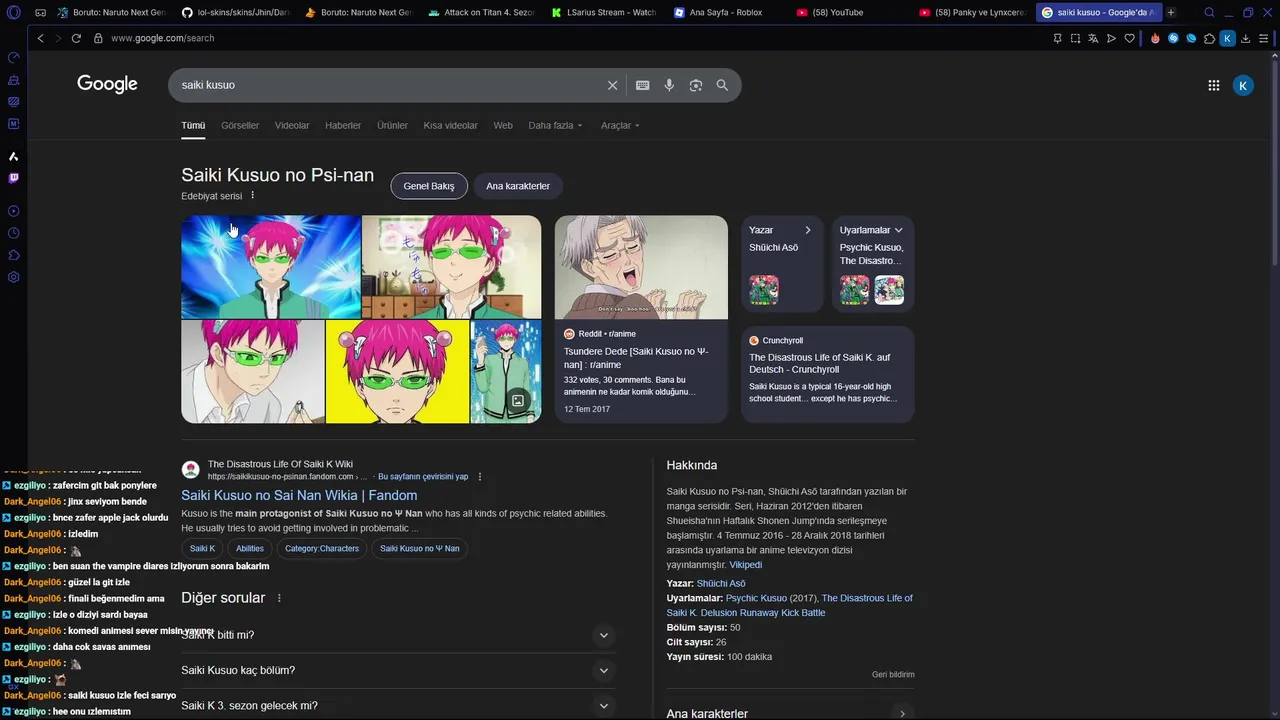Screen dimensions: 1280x720
Task: Open Tsundere Dede Reddit card image
Action: pyautogui.click(x=641, y=267)
